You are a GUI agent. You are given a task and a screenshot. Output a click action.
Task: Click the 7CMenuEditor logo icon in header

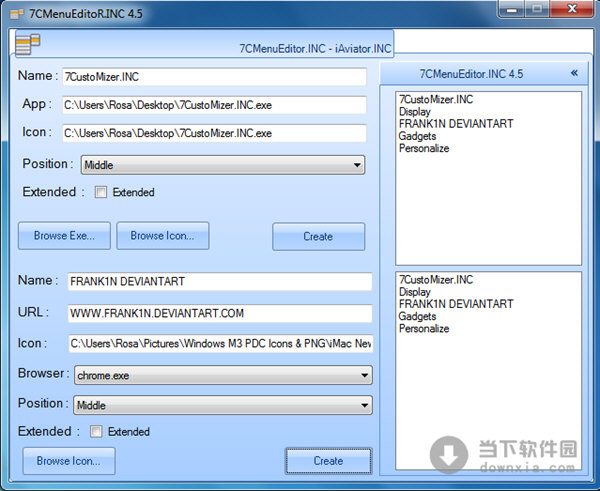pos(28,44)
